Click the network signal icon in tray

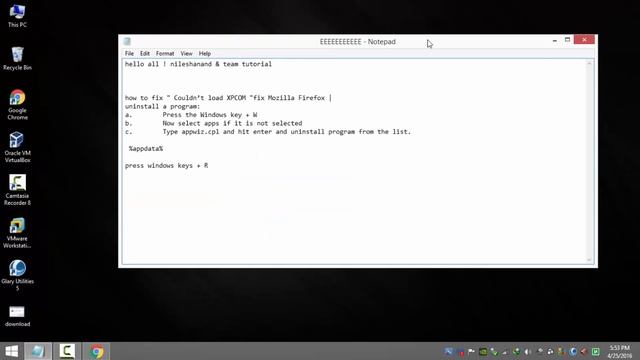pyautogui.click(x=505, y=352)
